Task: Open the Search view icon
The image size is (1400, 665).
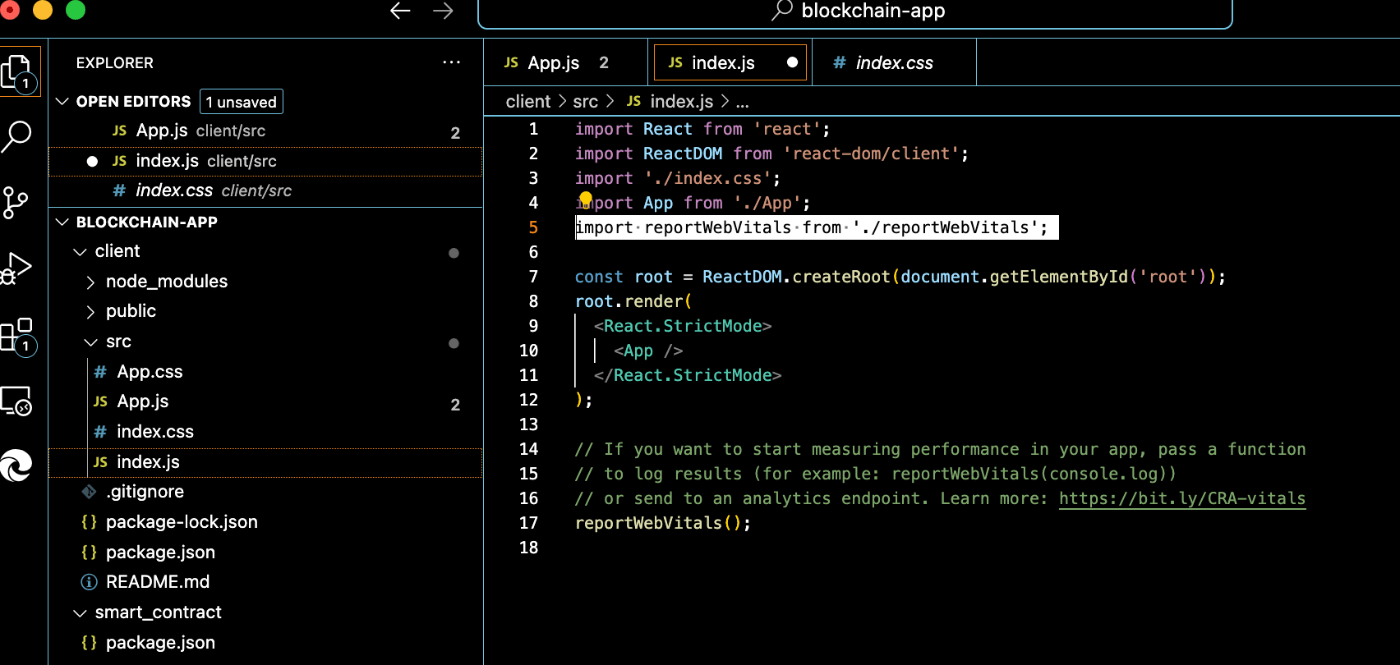Action: tap(17, 136)
